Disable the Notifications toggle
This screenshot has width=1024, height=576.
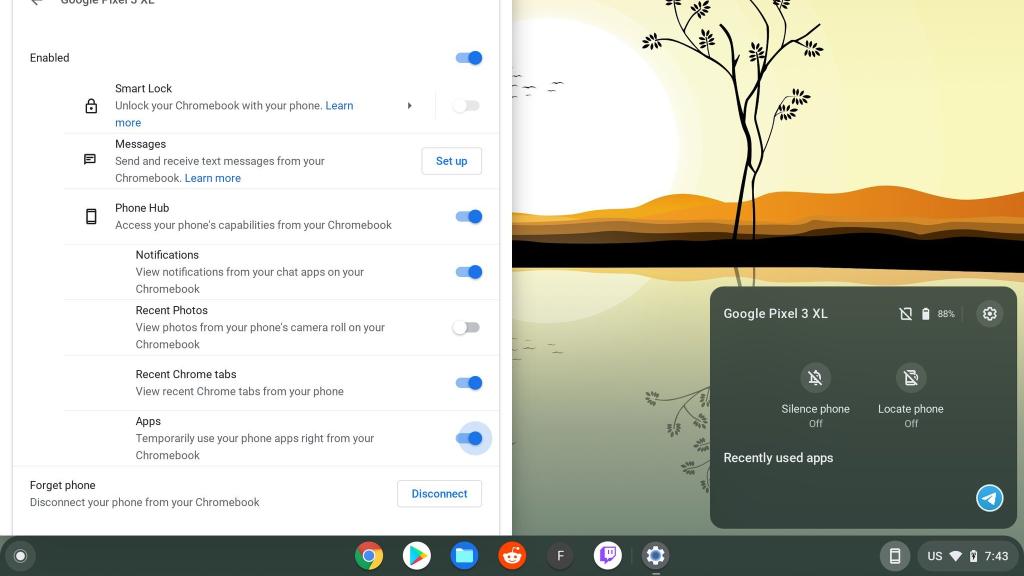pyautogui.click(x=468, y=271)
